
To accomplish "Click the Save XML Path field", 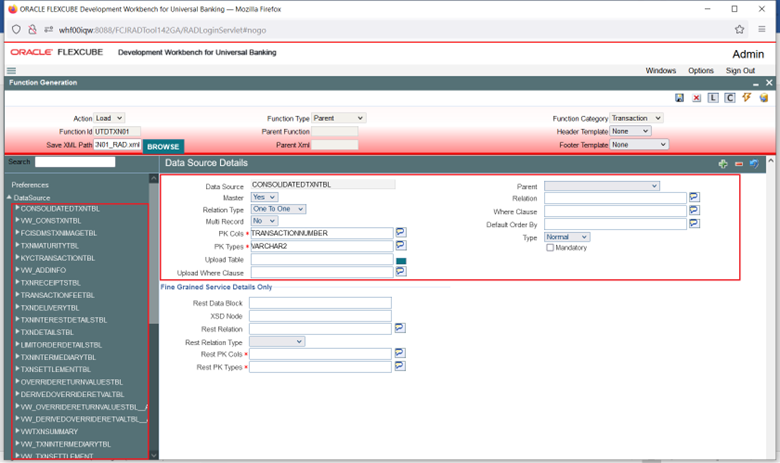I will [117, 145].
